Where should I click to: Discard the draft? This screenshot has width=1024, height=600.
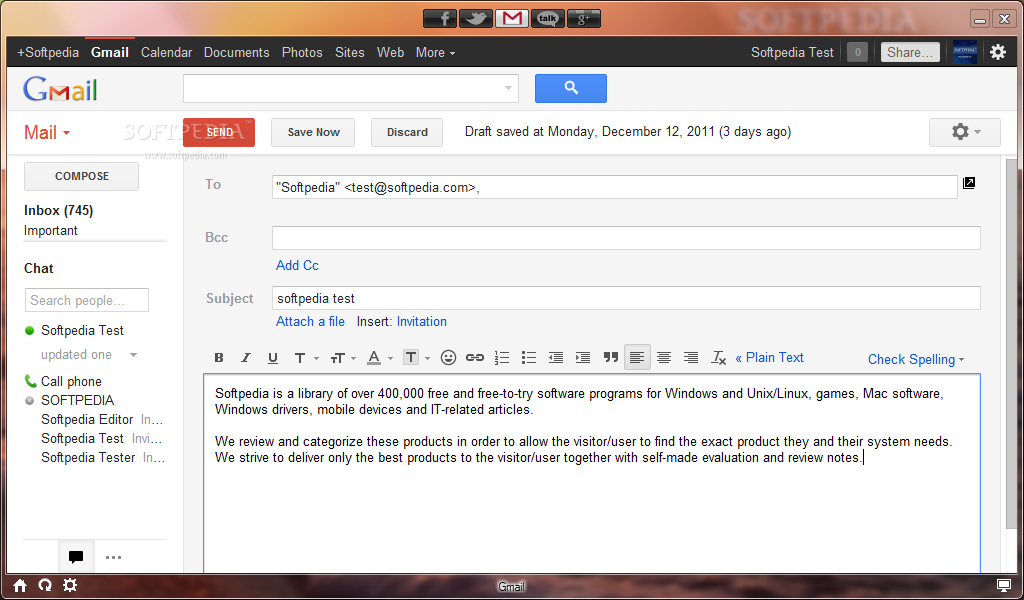(x=407, y=132)
